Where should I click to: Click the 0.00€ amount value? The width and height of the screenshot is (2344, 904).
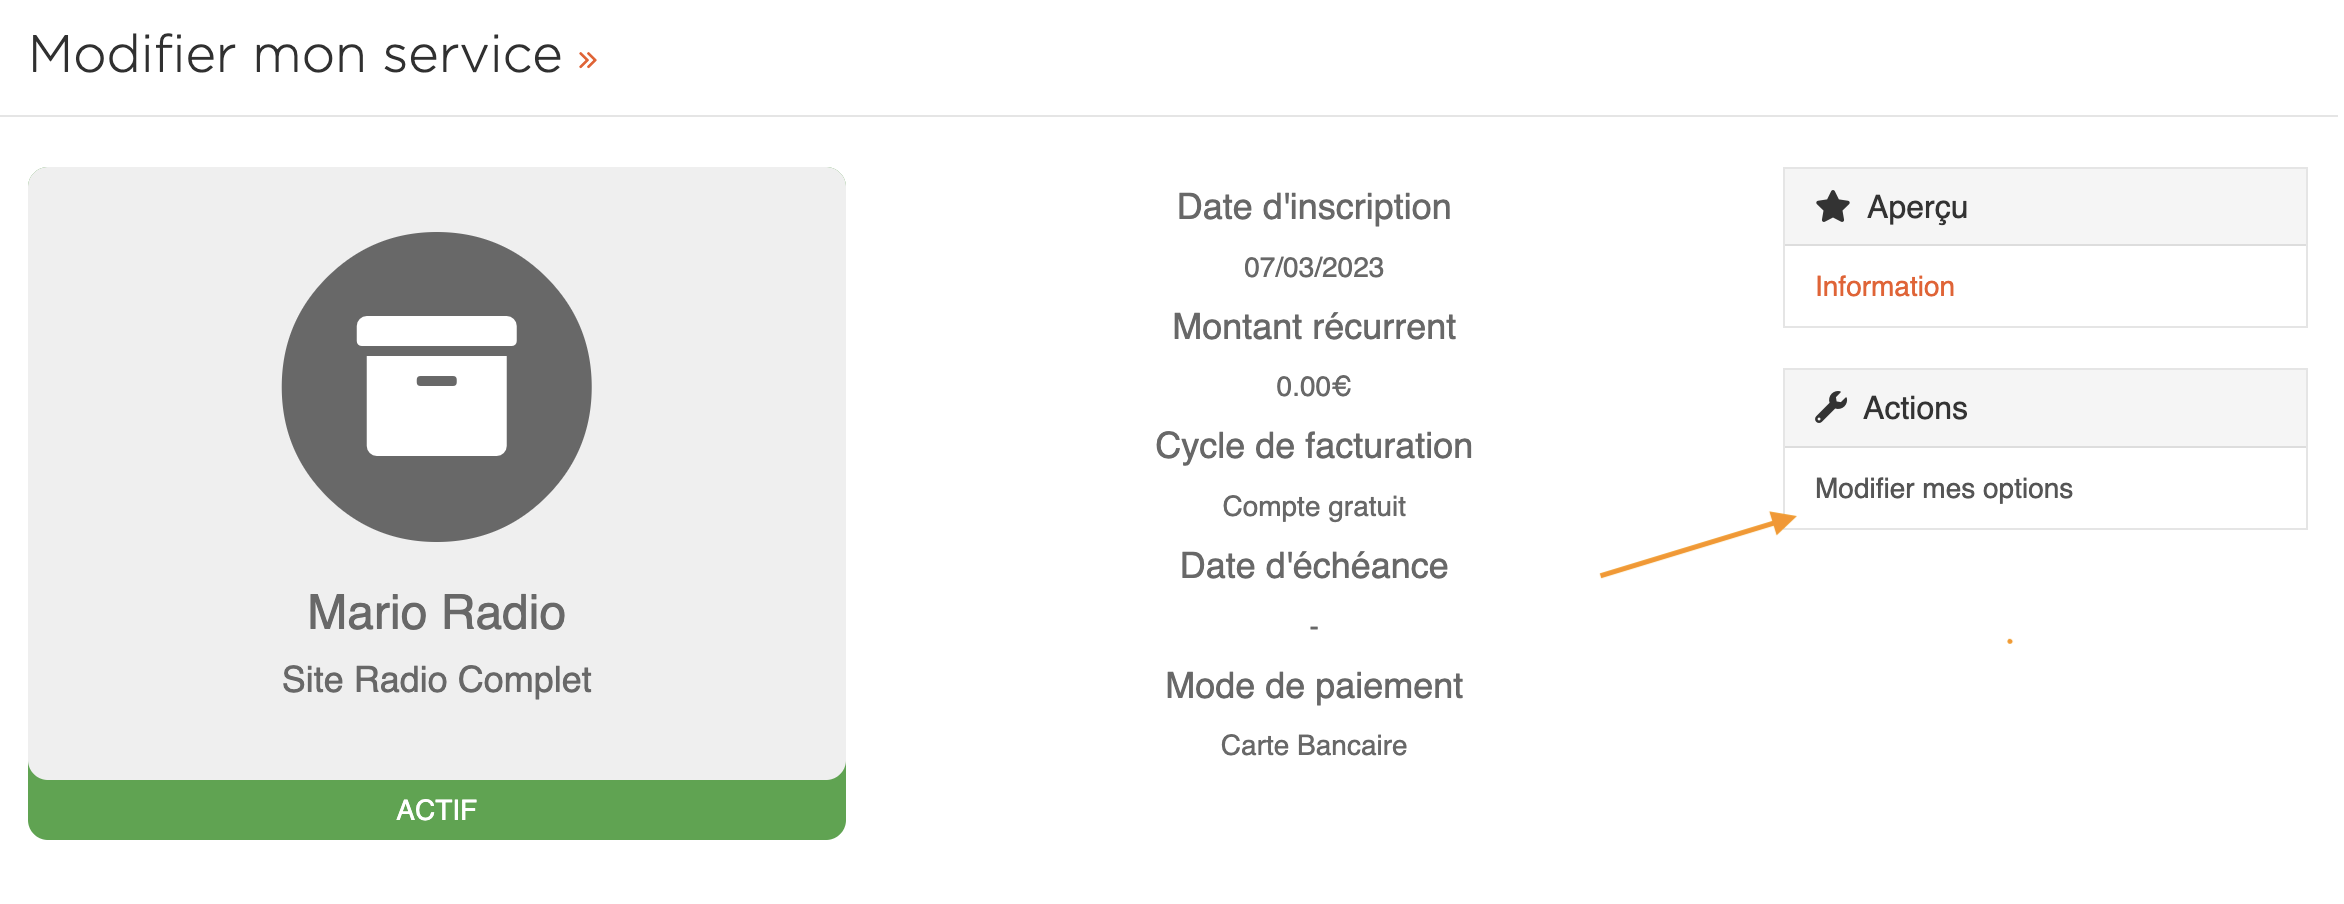tap(1313, 386)
